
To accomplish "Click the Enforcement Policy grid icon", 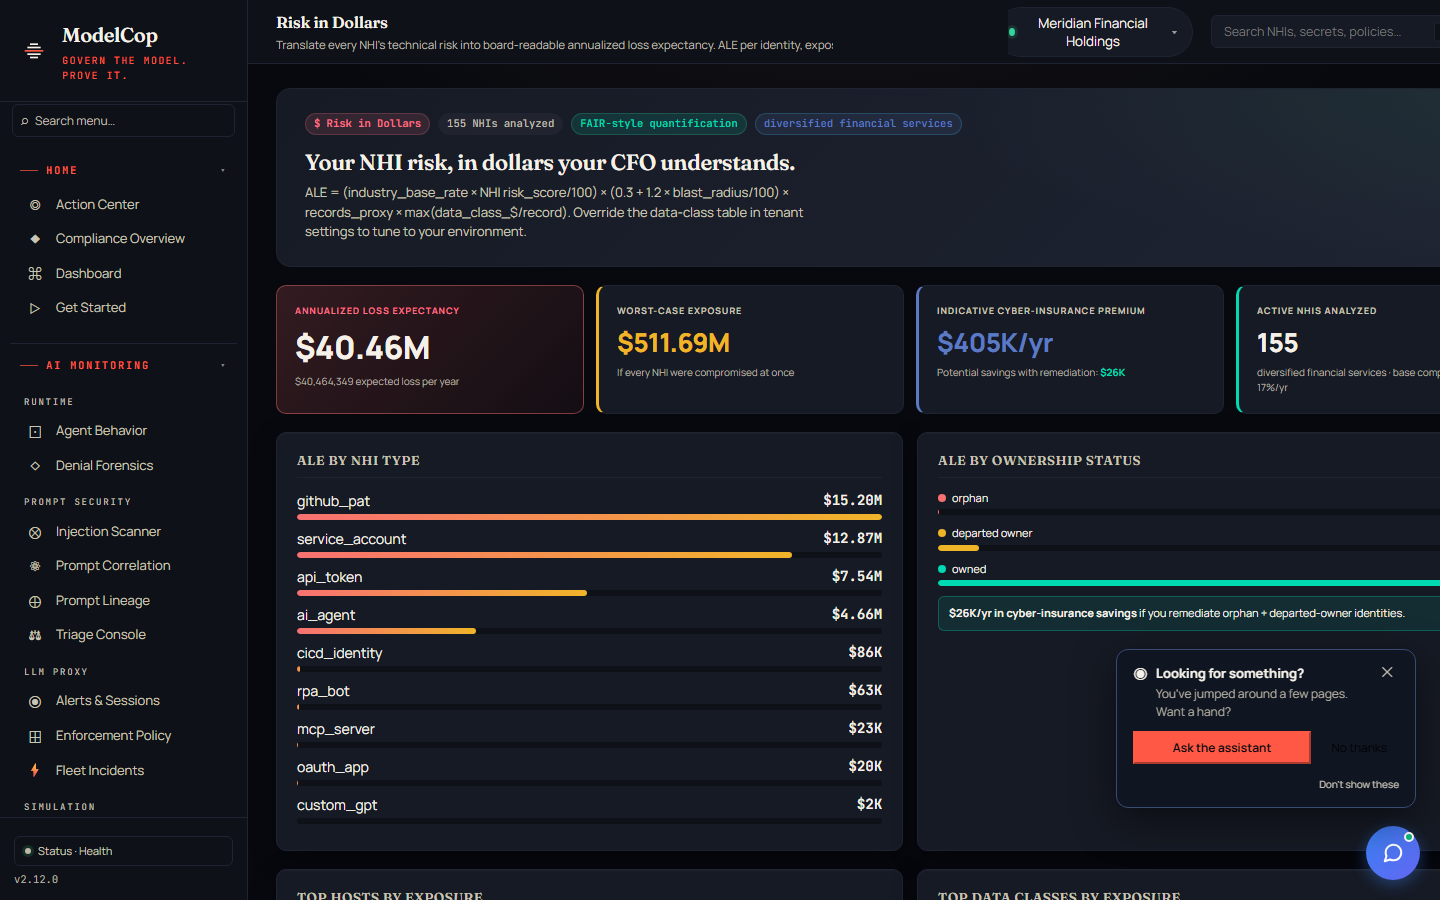I will [x=35, y=737].
